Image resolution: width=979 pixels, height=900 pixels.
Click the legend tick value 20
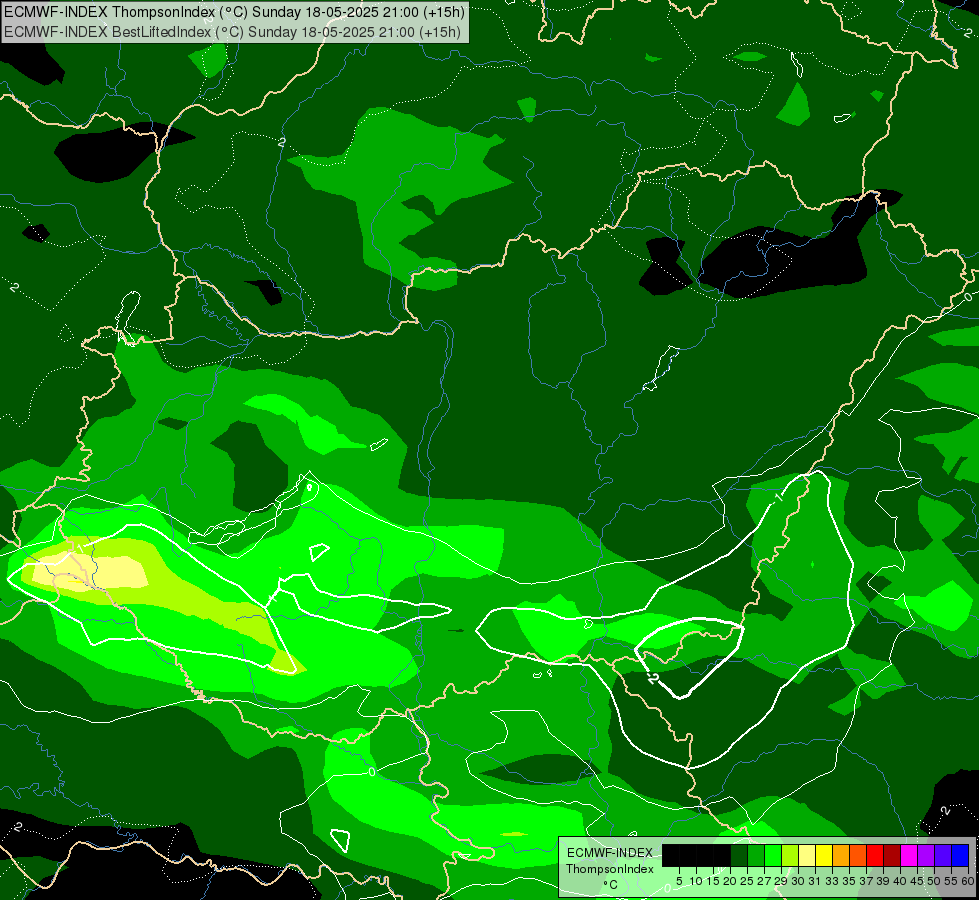(x=730, y=881)
